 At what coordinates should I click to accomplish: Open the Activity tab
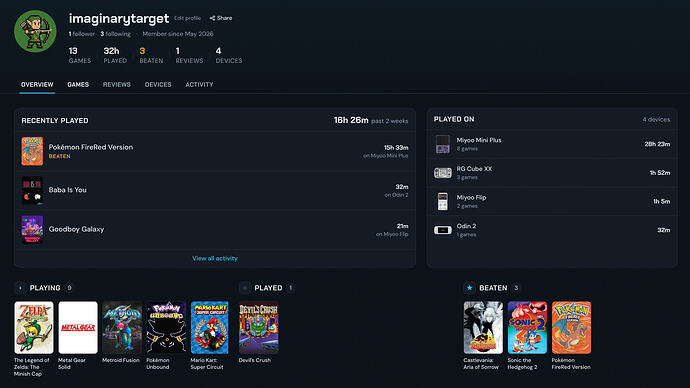199,84
